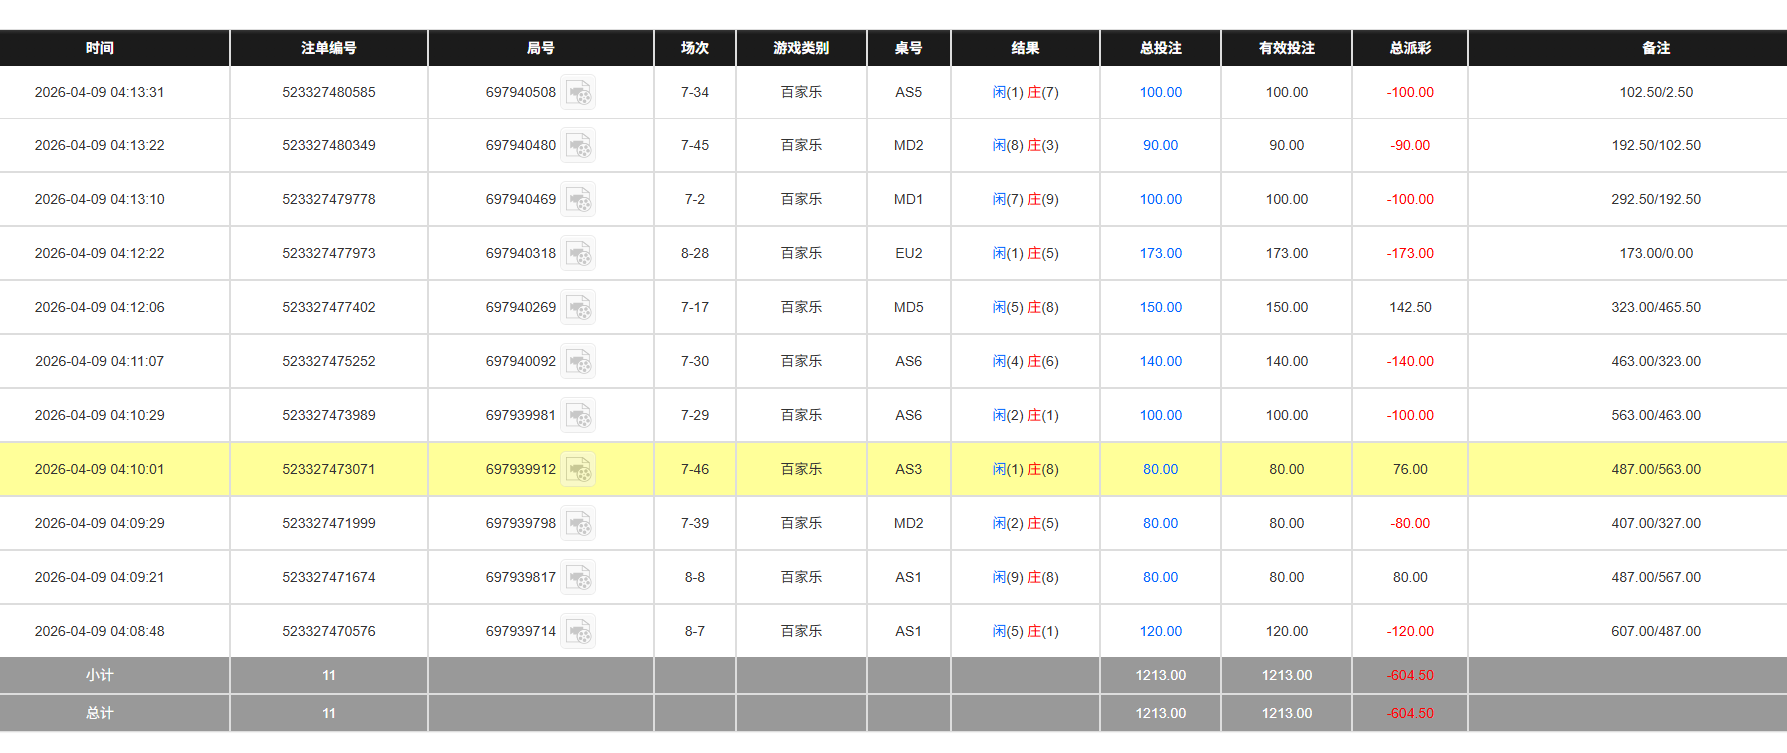Select order number 523327480585

tap(329, 92)
